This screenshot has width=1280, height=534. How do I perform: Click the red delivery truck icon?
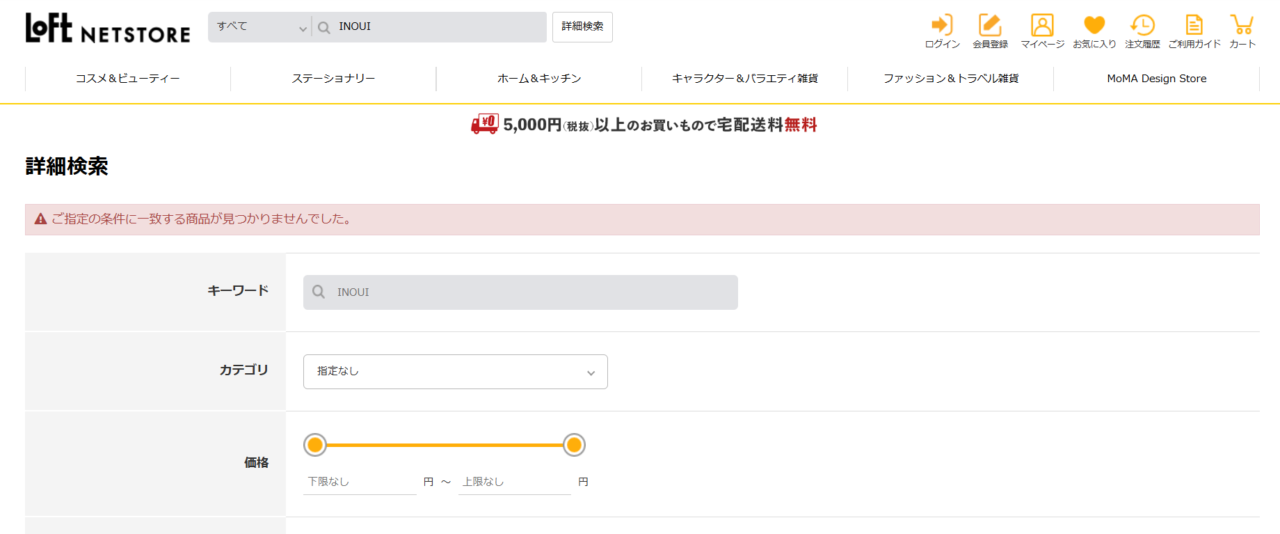pos(485,125)
